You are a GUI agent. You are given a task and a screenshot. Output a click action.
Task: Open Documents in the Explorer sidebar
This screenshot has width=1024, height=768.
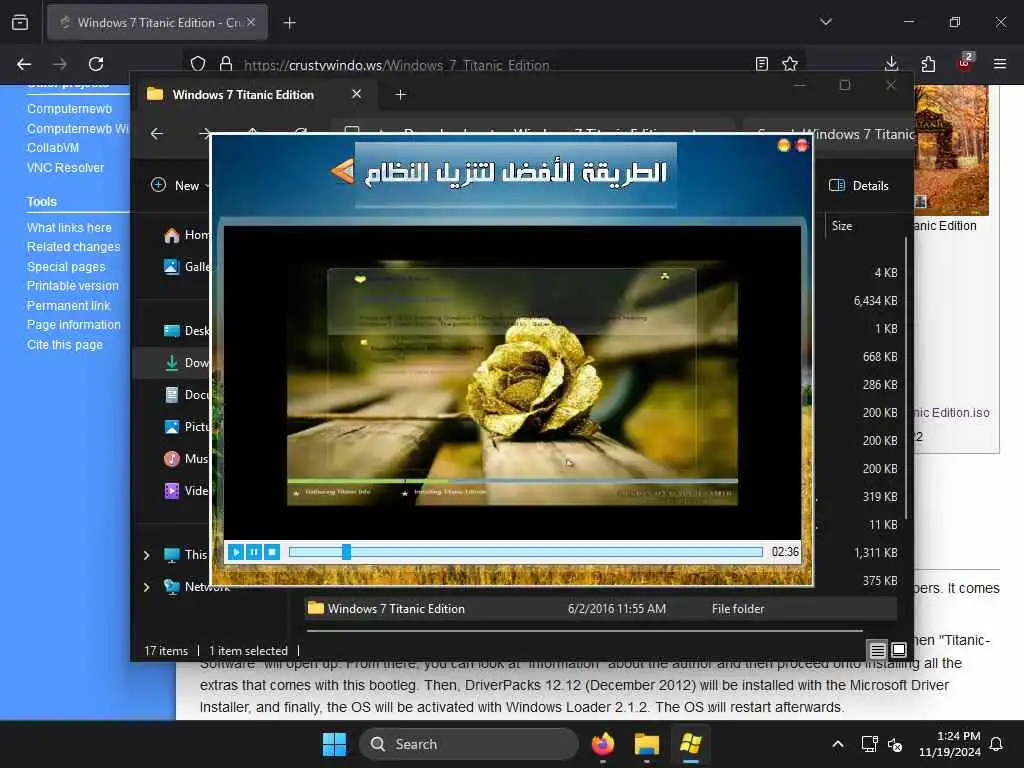[x=186, y=394]
